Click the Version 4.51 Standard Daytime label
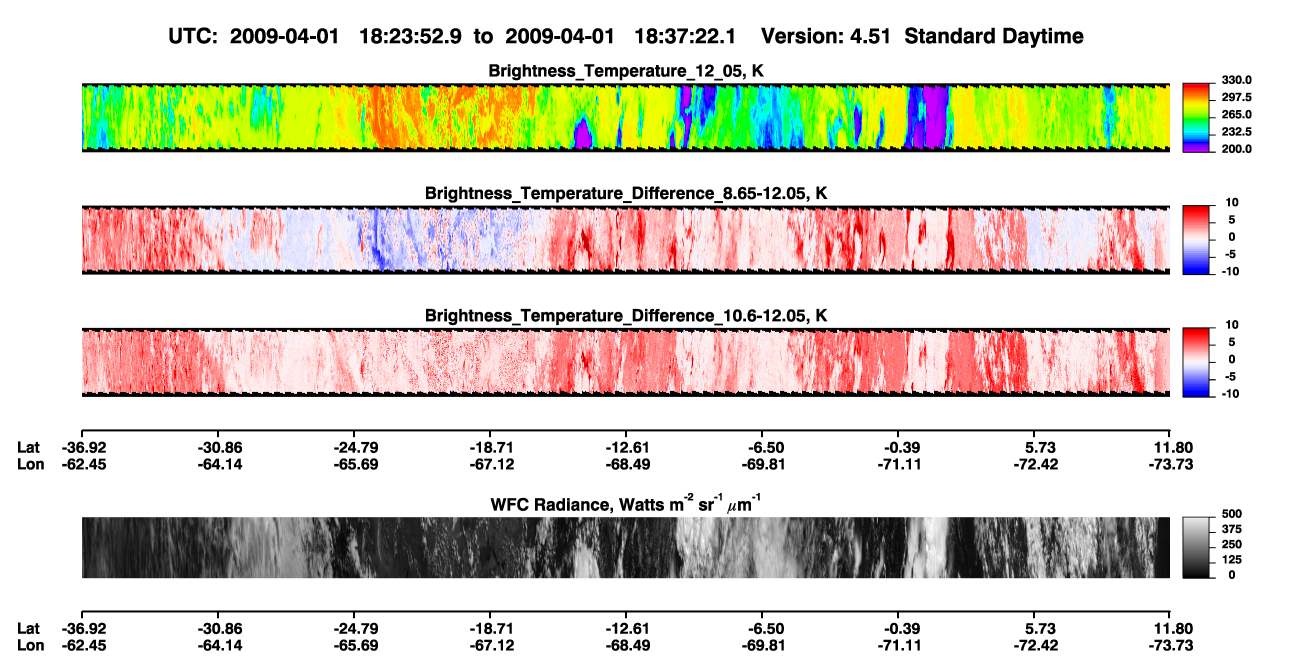 tap(922, 36)
